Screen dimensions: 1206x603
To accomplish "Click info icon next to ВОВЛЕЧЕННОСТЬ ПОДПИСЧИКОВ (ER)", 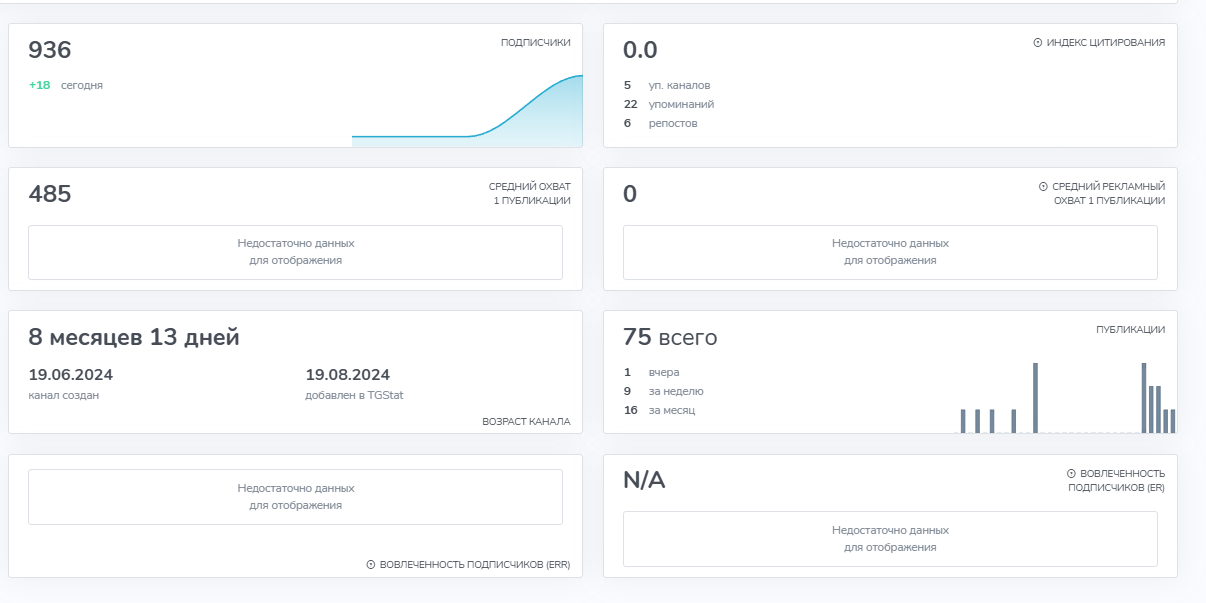I will [1071, 474].
